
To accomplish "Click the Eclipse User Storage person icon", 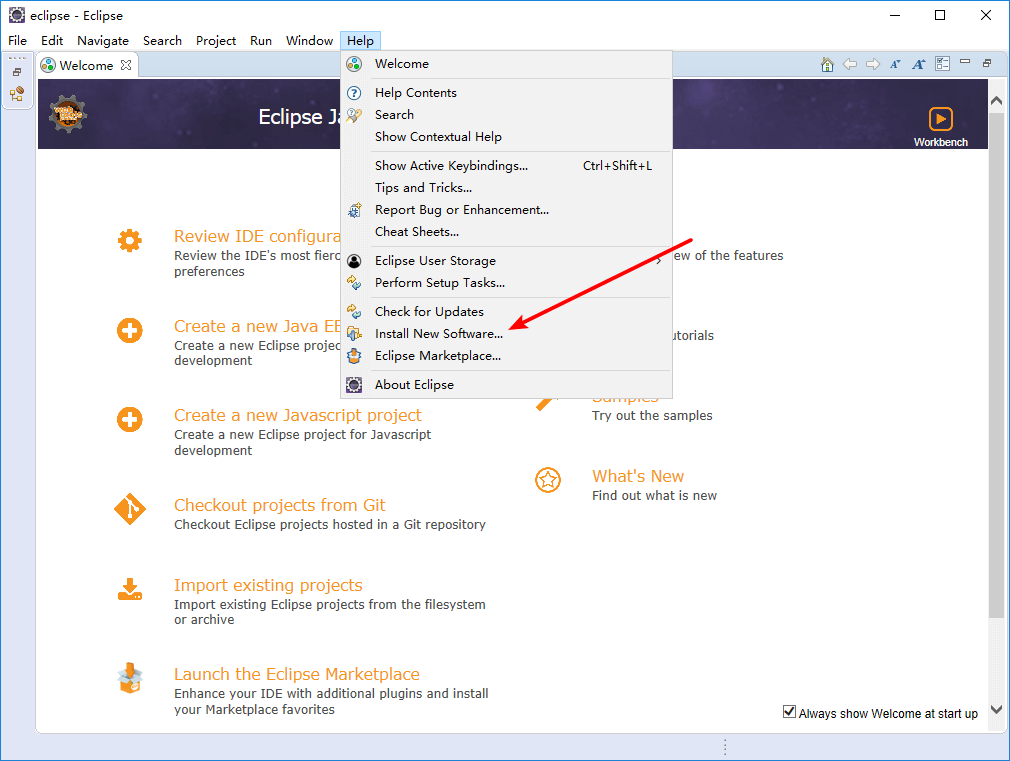I will coord(354,261).
